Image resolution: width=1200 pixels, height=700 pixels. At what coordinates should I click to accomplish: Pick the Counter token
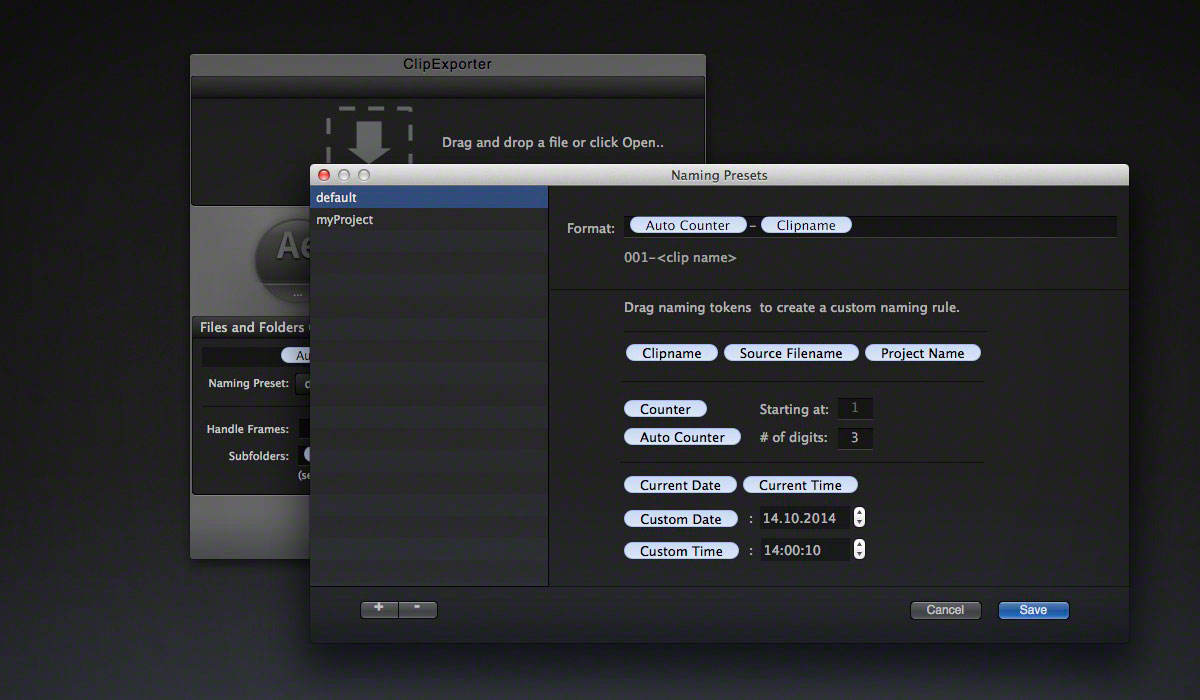[x=666, y=409]
